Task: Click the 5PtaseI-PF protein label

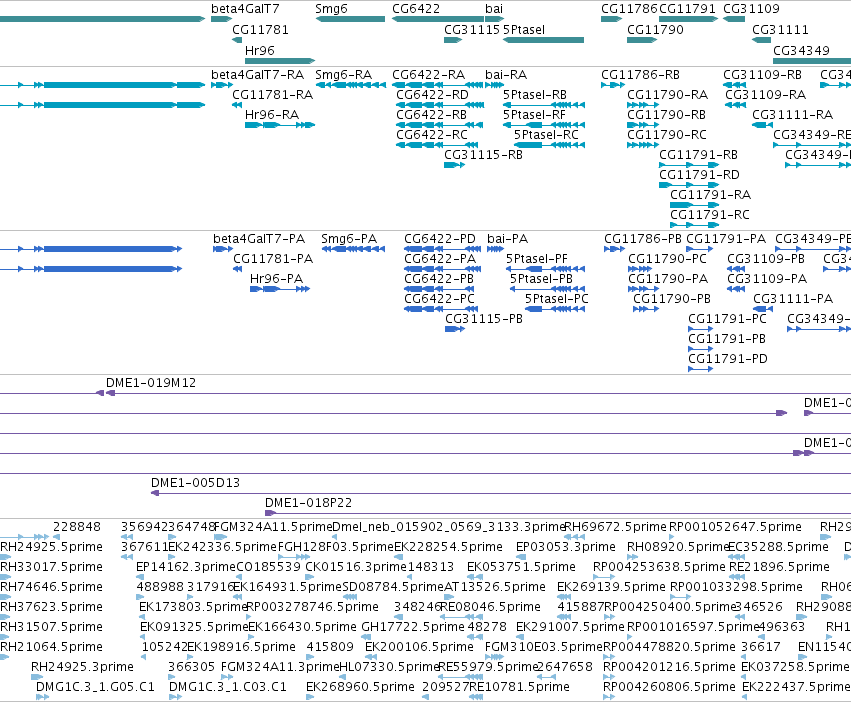Action: pos(536,258)
